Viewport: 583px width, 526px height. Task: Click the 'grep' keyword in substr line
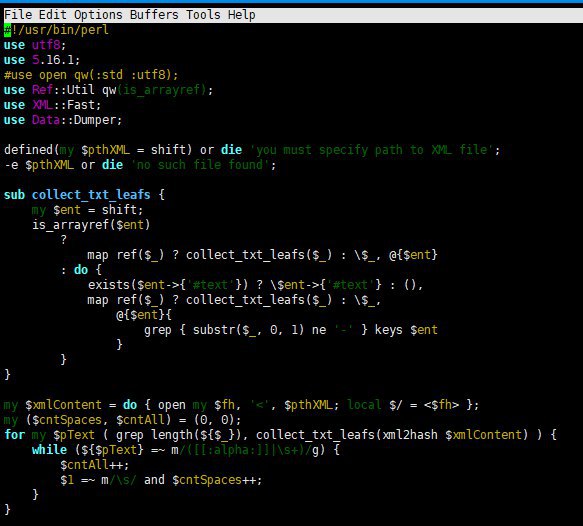[158, 330]
